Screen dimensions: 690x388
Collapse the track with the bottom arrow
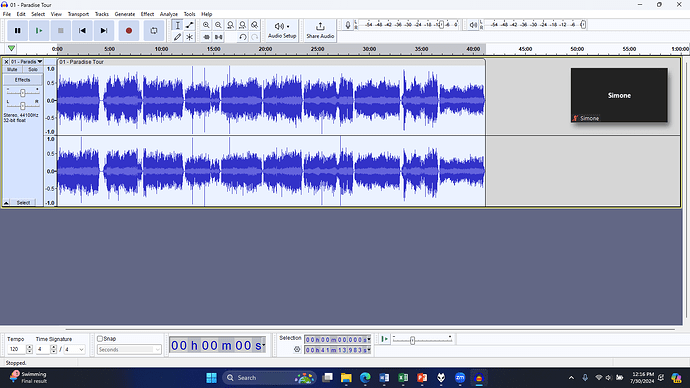(6, 203)
